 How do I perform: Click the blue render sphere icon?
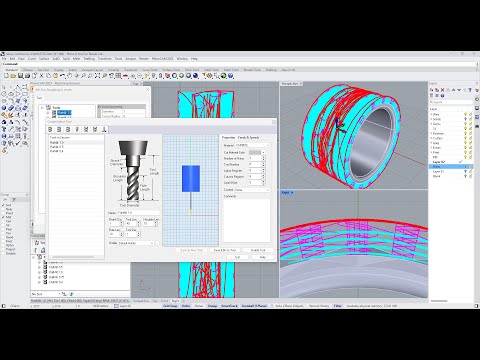[x=196, y=76]
